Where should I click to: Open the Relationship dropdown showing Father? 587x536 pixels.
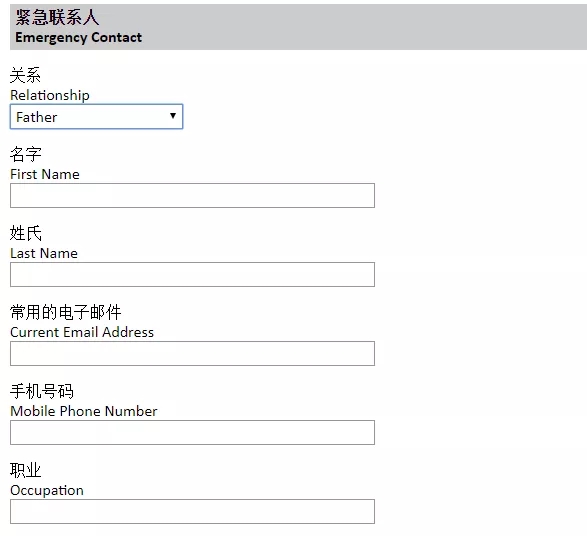[x=96, y=117]
